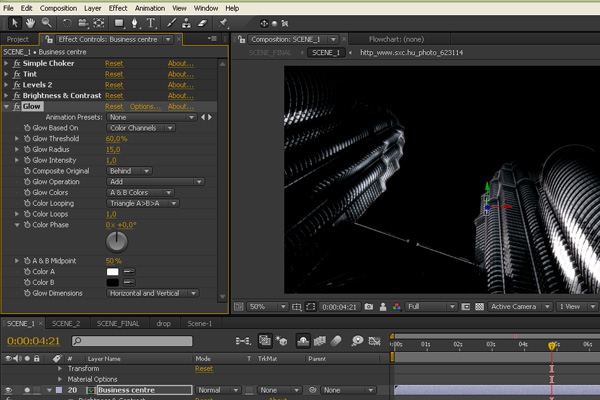Image resolution: width=600 pixels, height=400 pixels.
Task: Toggle Glow Threshold stopwatch
Action: (27, 139)
